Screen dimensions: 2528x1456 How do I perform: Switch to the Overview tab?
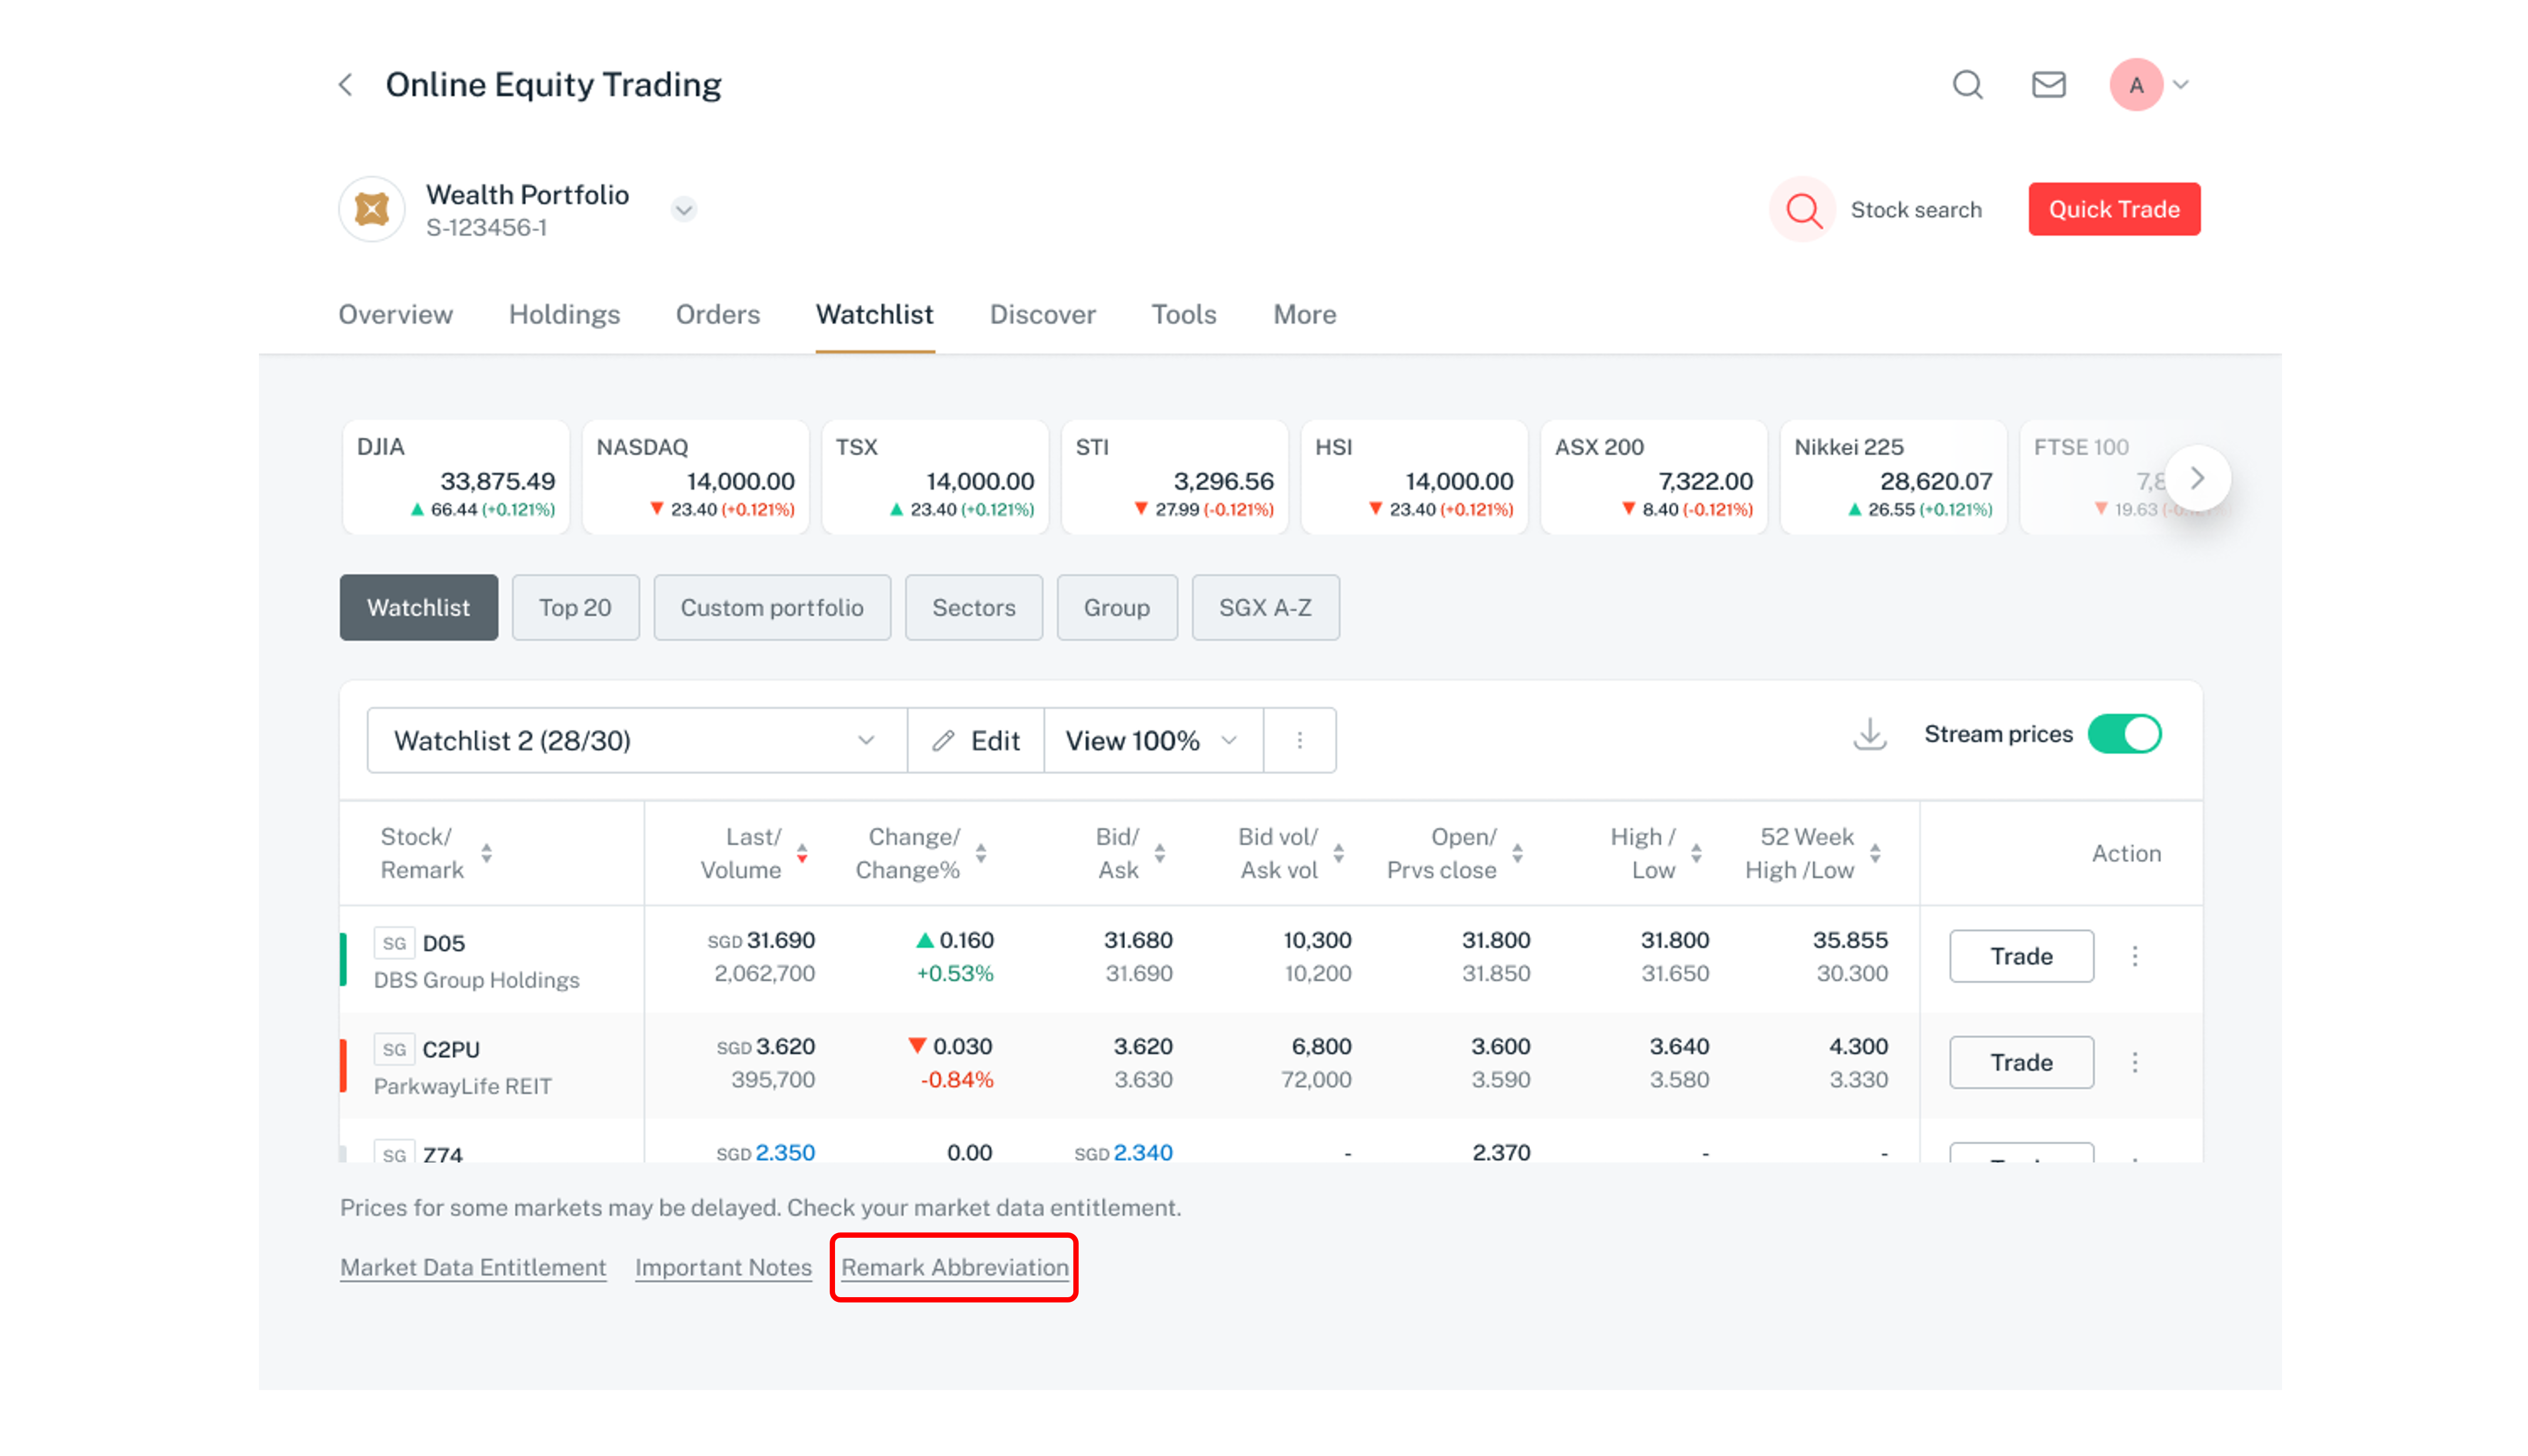[395, 314]
